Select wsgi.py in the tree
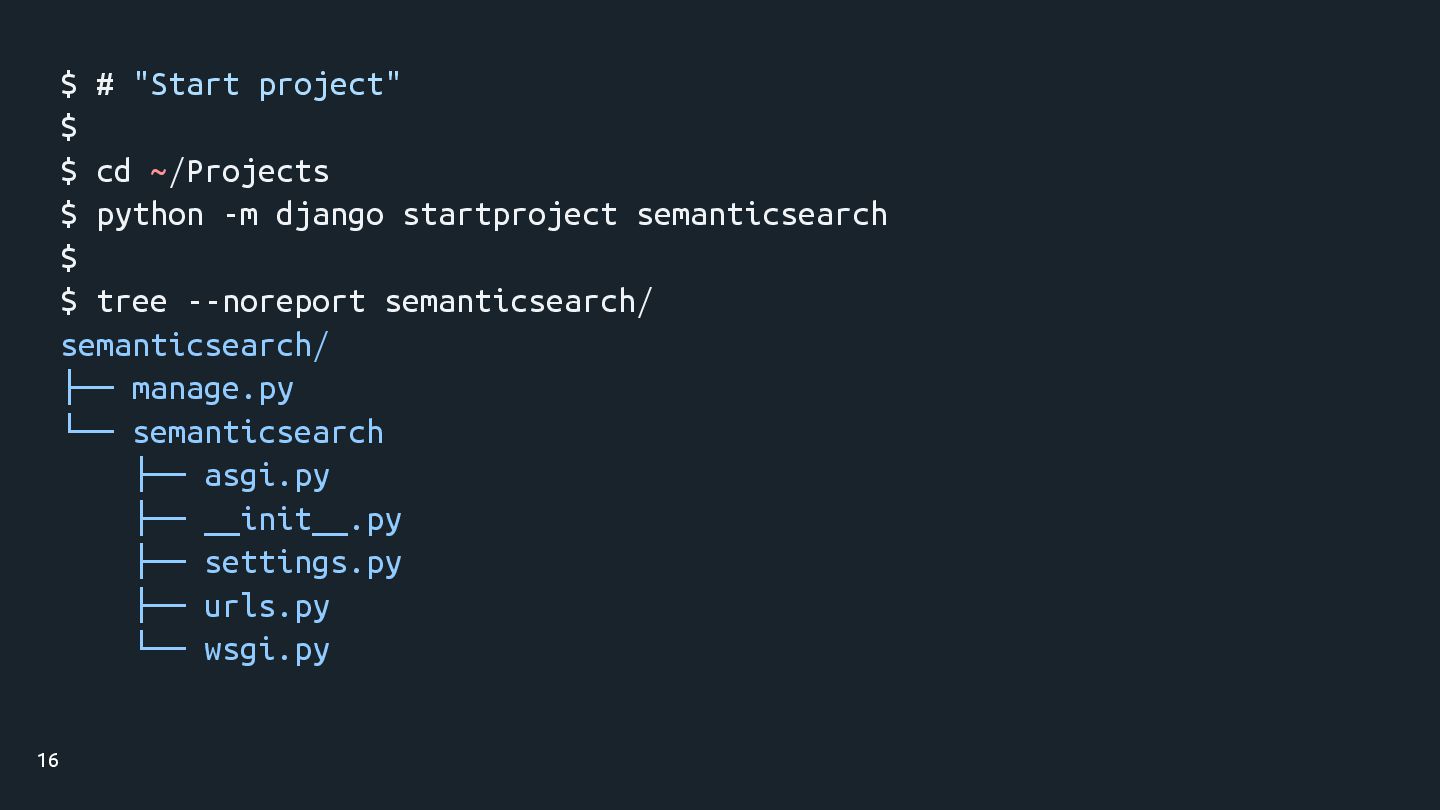Viewport: 1440px width, 810px height. point(267,650)
